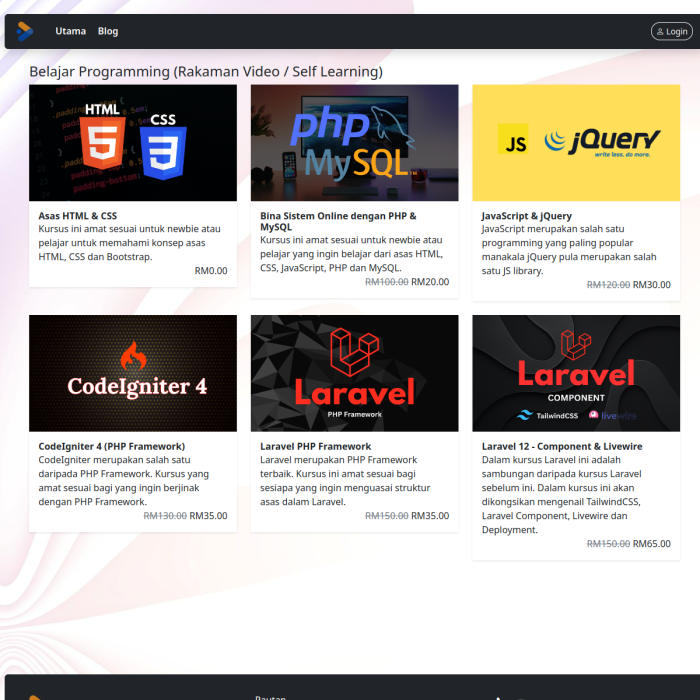Select the 'Laravel PHP Framework' title

(316, 446)
